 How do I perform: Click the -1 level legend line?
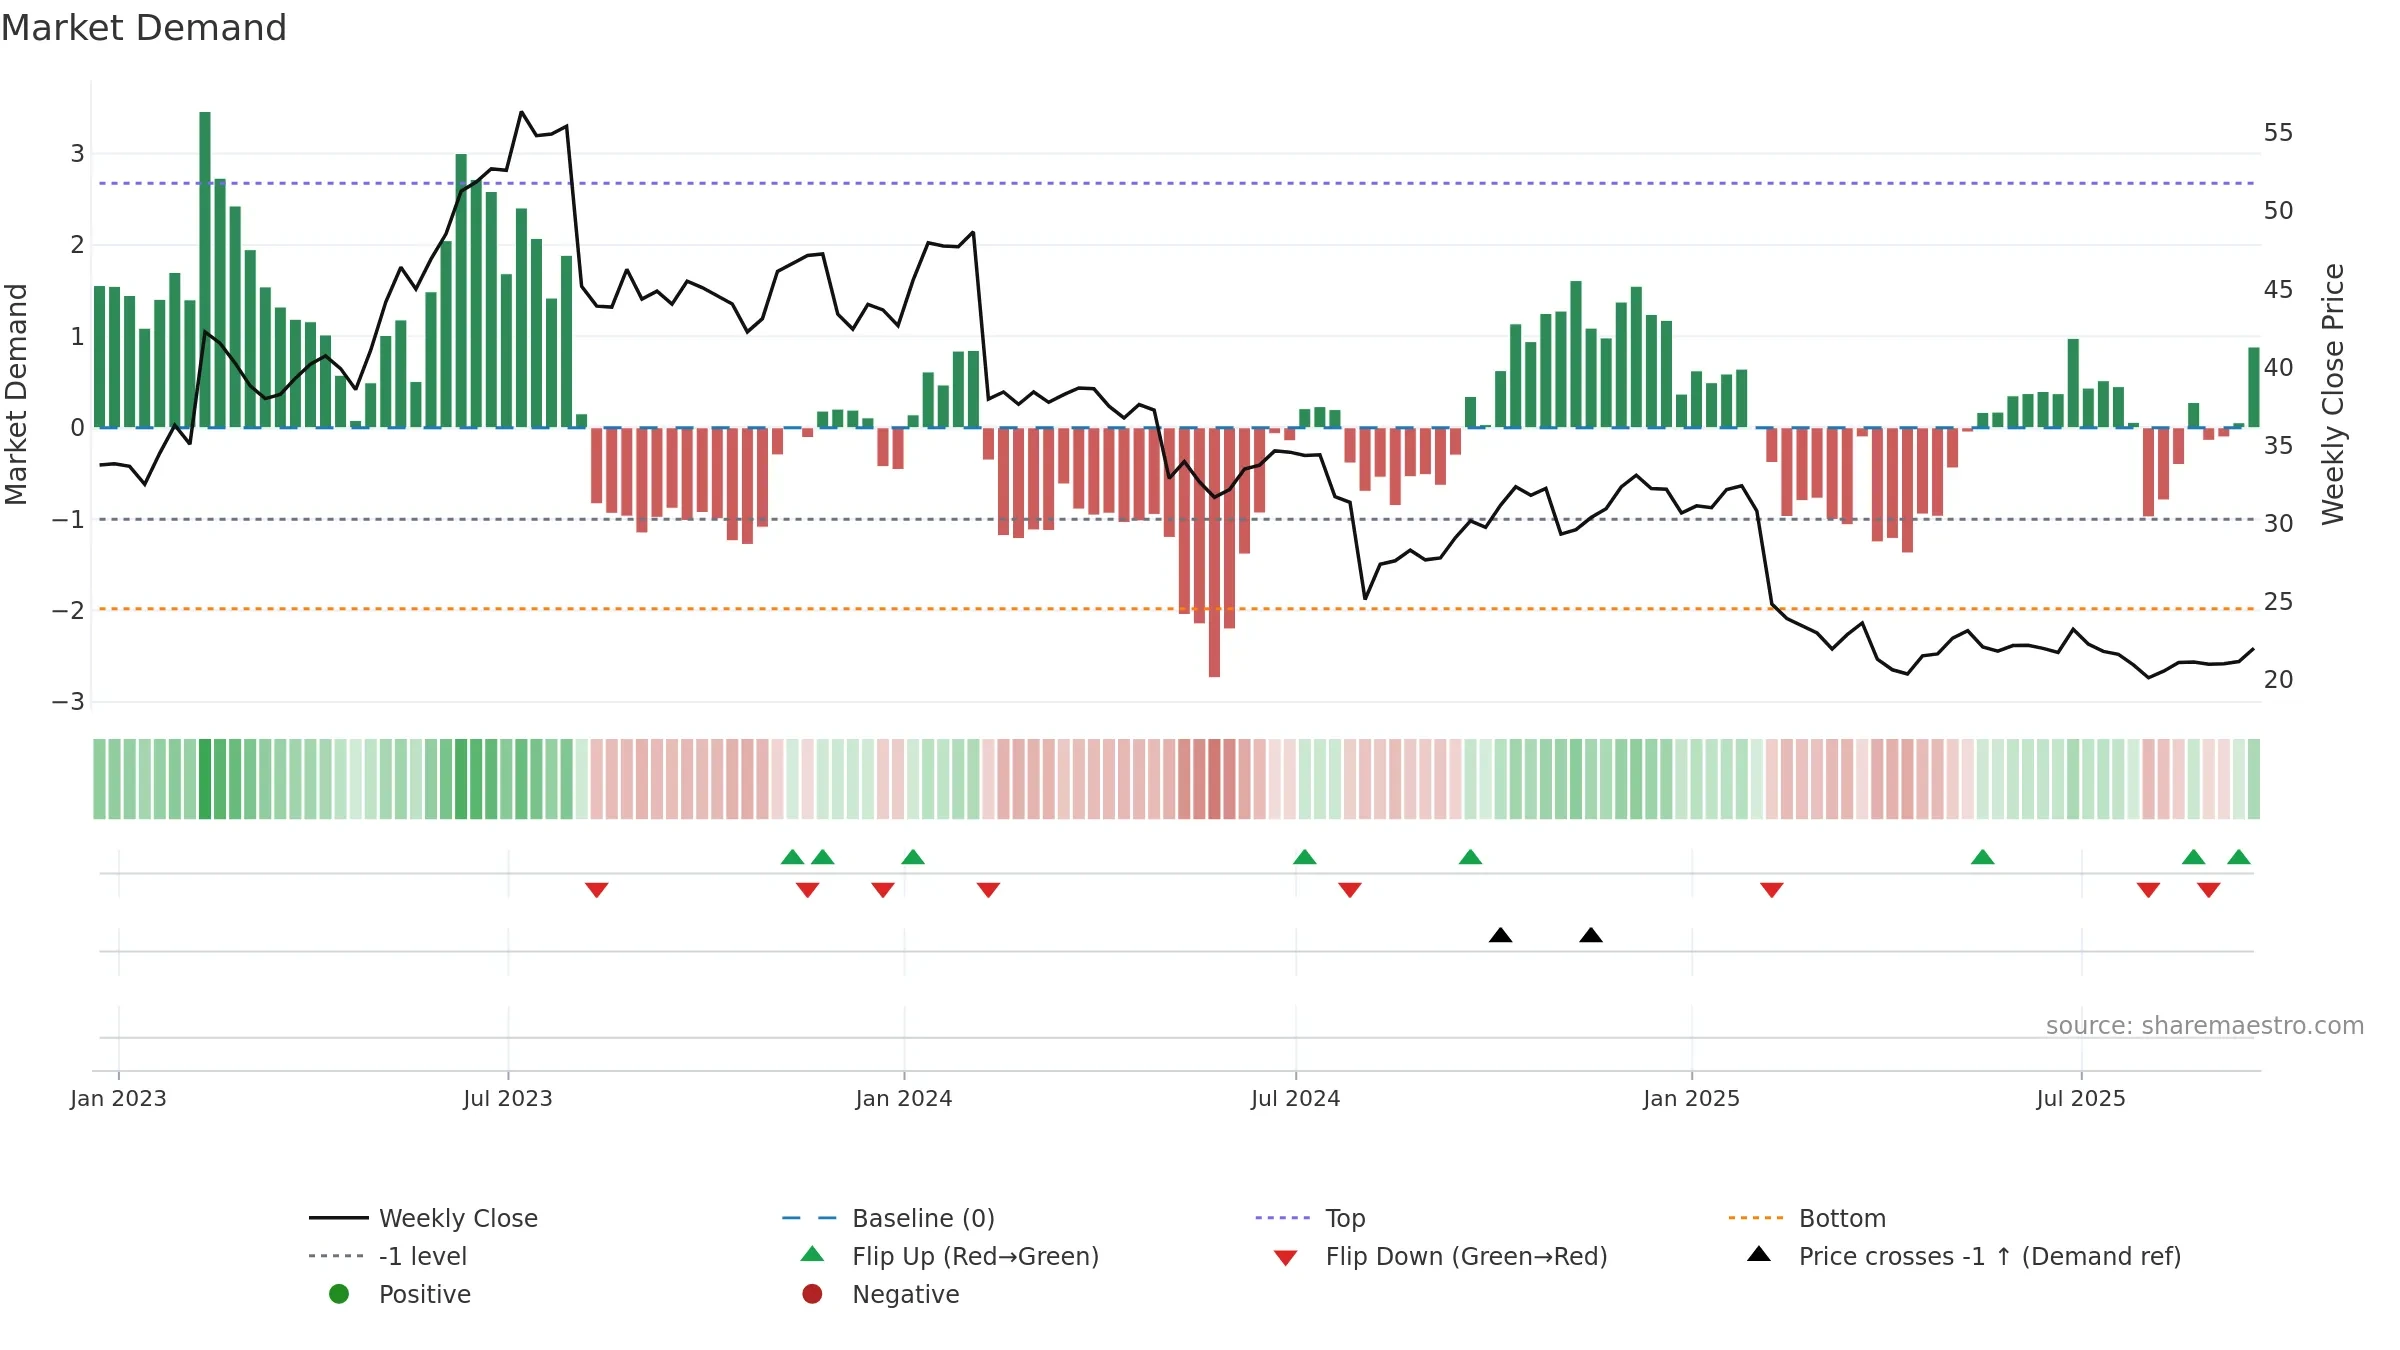pos(336,1256)
